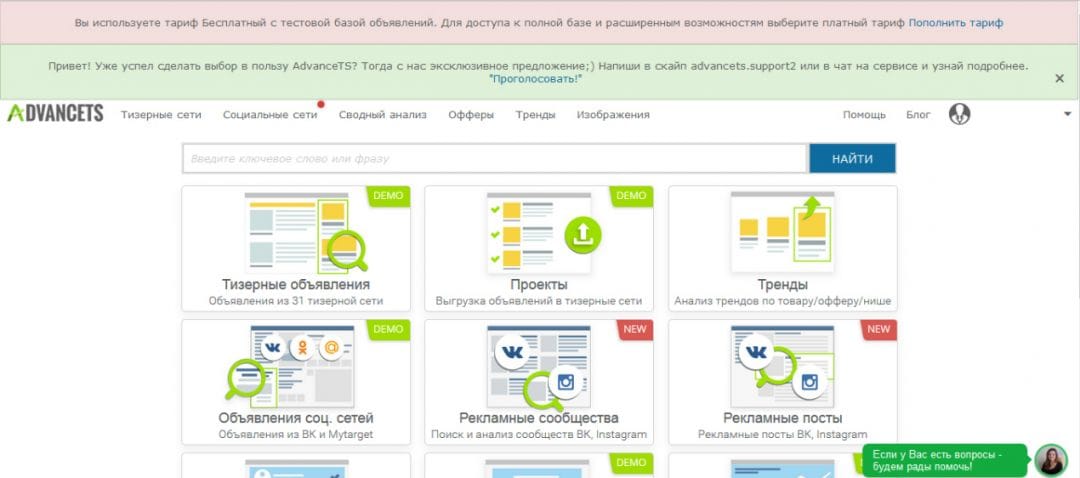
Task: Click the Объявления соц. сетей title
Action: click(295, 418)
